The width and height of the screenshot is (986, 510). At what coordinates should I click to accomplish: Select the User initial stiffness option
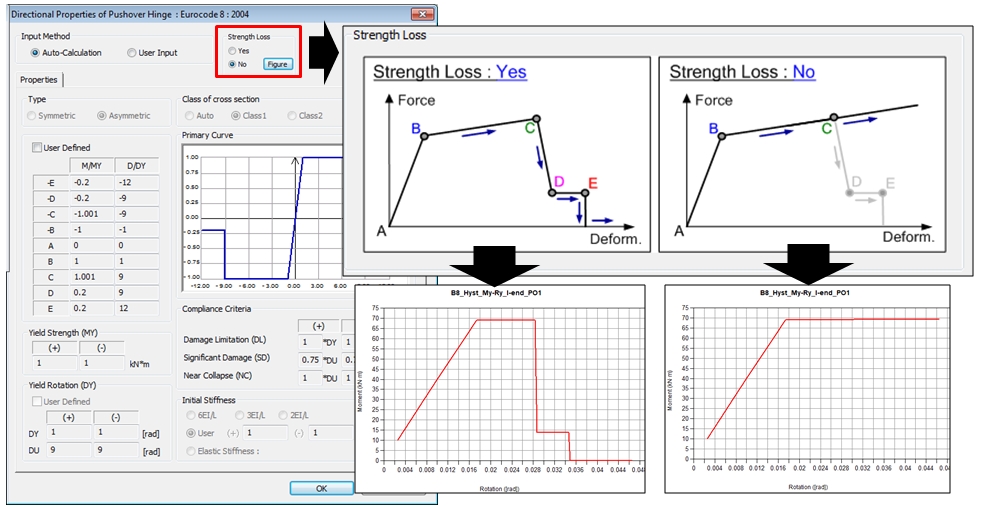click(x=190, y=433)
